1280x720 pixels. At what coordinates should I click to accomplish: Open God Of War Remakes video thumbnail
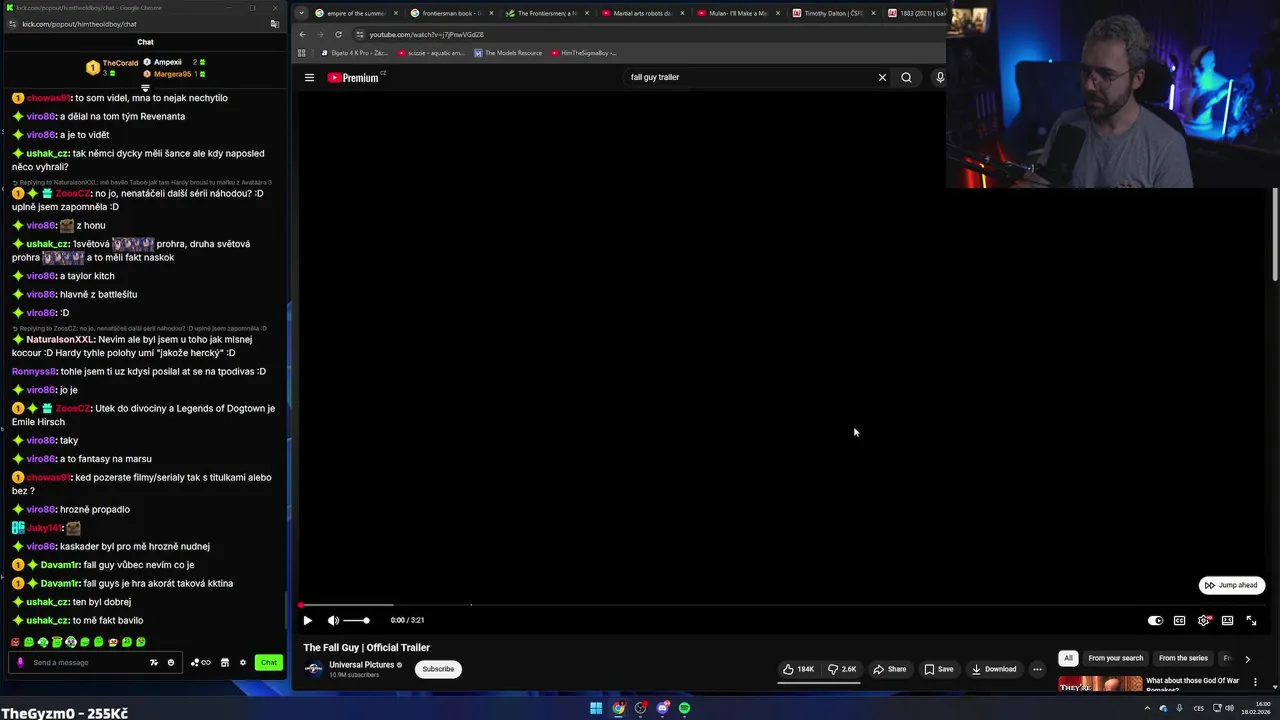pyautogui.click(x=1100, y=685)
